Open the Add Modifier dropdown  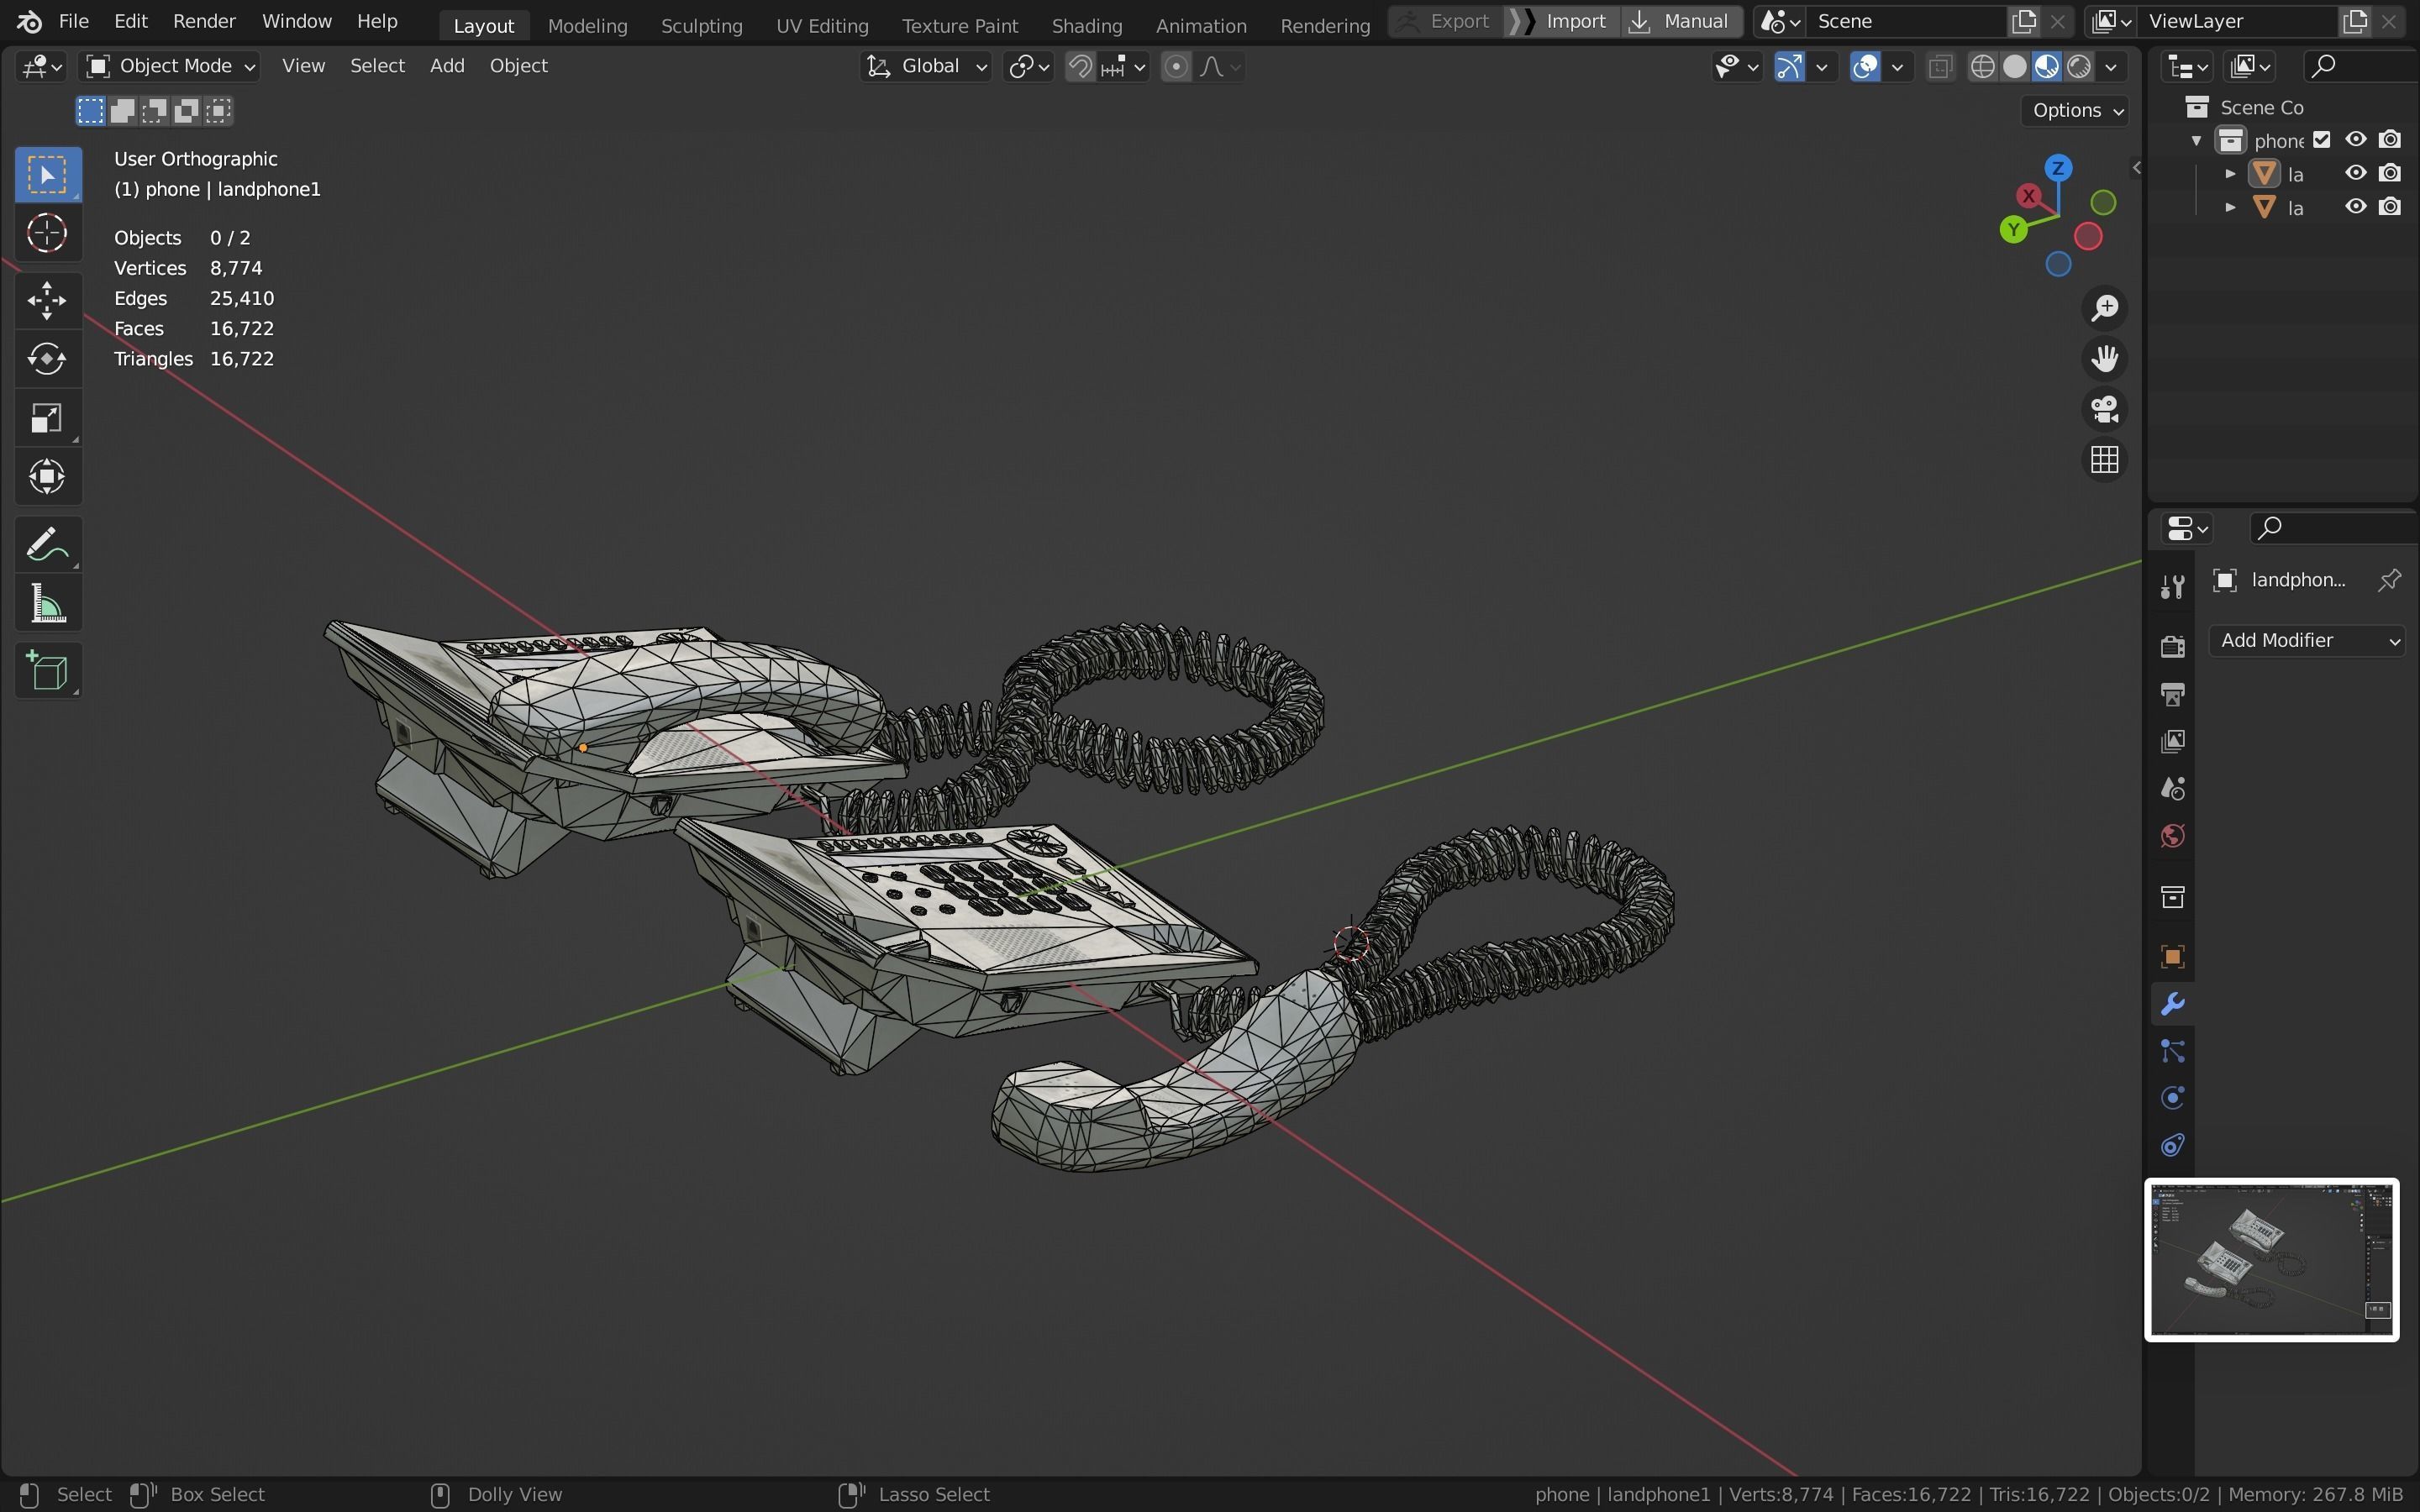click(x=2307, y=641)
